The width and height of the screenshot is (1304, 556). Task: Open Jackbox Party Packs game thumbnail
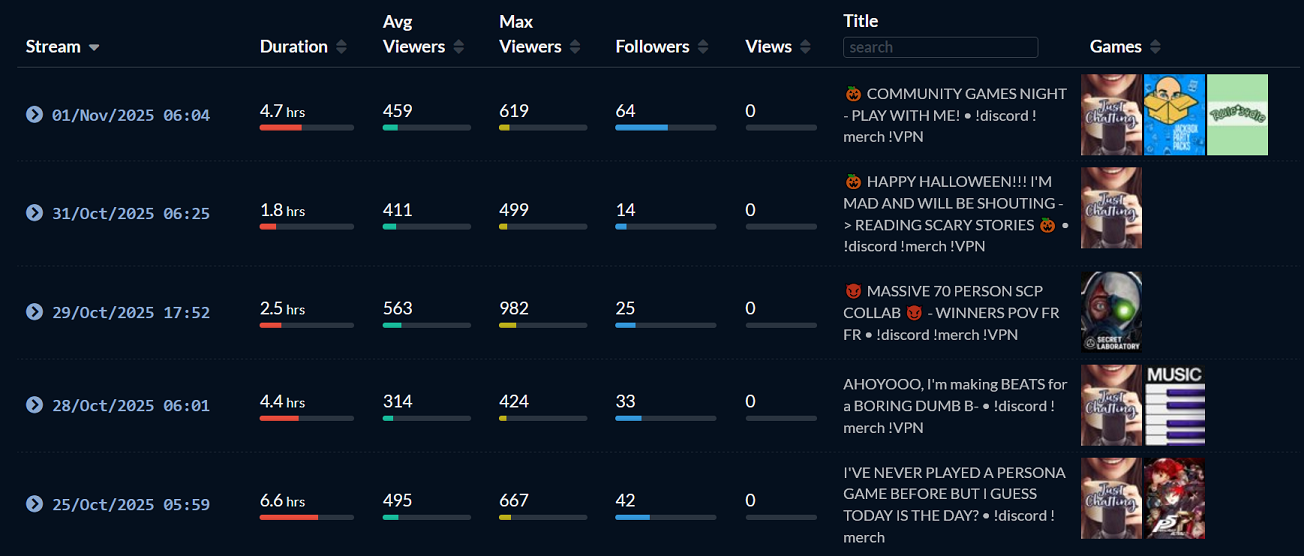click(x=1174, y=114)
